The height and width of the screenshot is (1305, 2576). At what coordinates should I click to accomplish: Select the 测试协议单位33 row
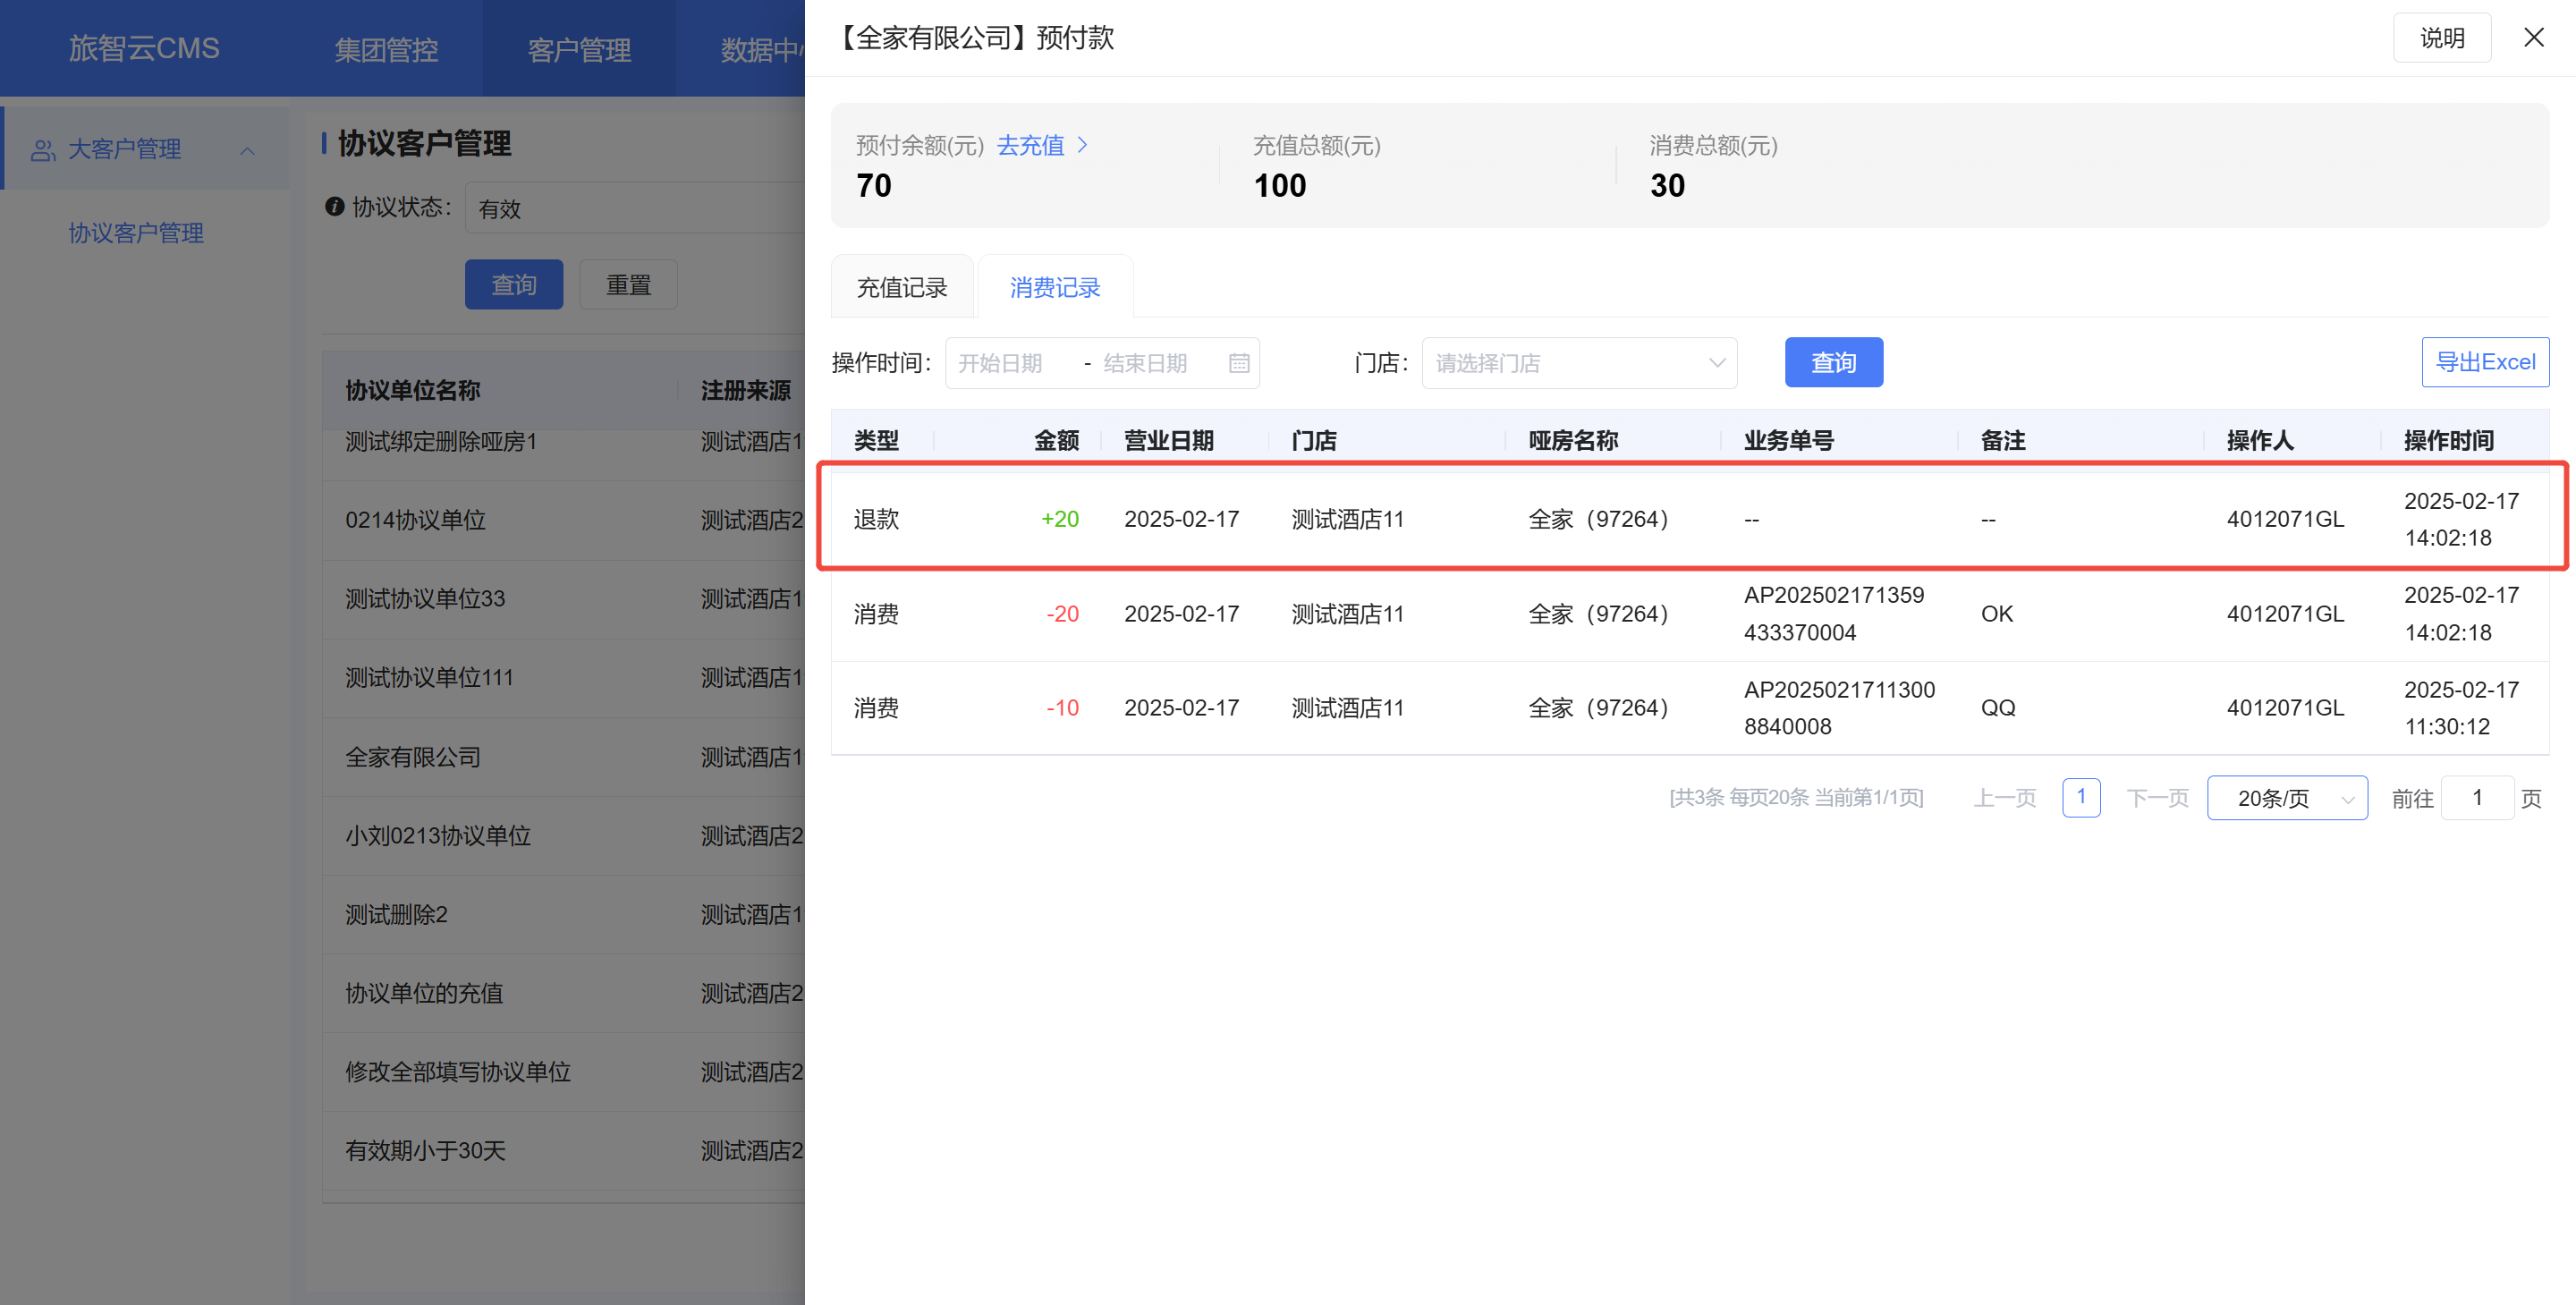coord(564,599)
